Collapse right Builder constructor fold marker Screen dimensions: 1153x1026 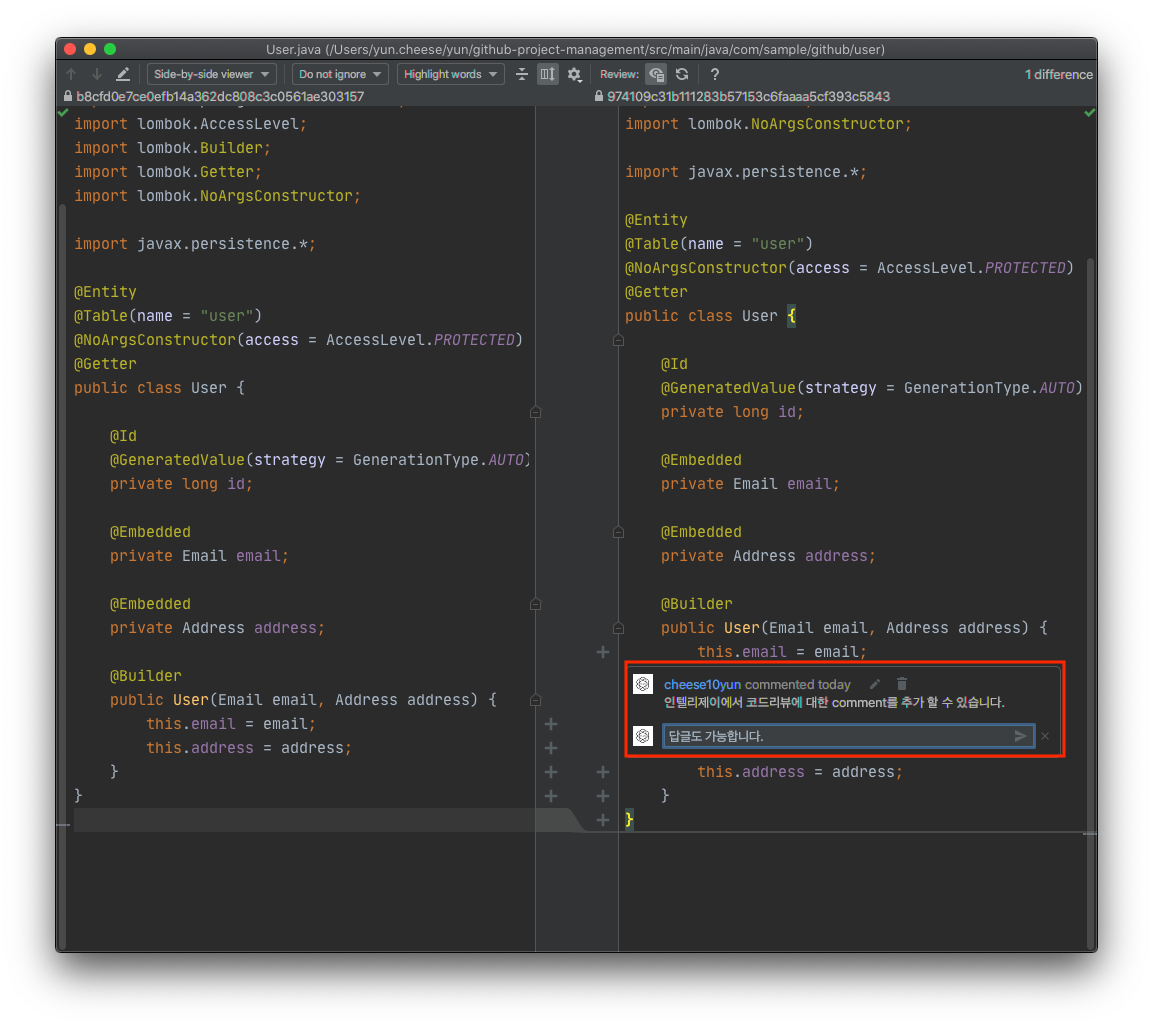pos(618,628)
